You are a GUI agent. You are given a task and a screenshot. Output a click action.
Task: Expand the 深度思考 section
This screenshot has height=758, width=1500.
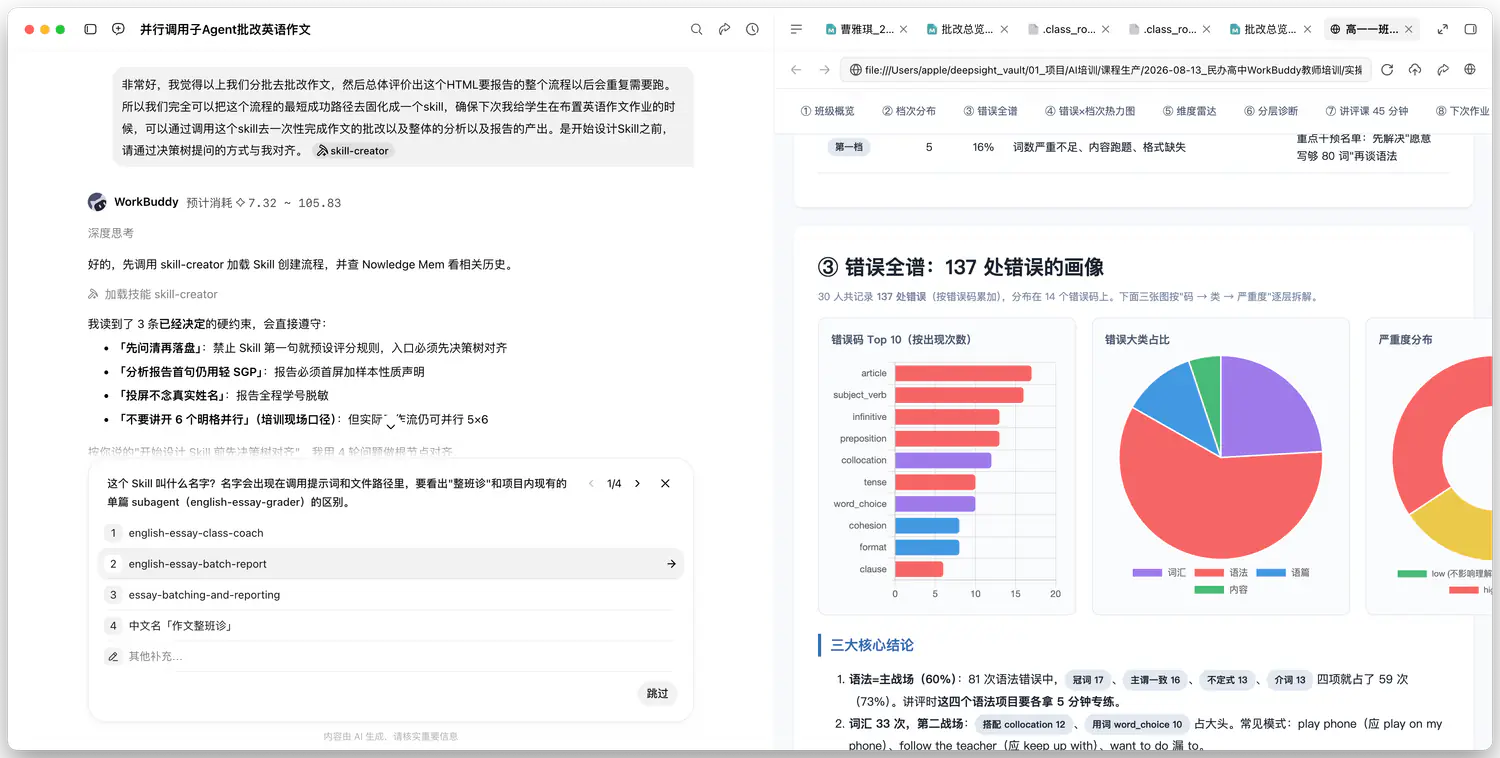(x=111, y=233)
